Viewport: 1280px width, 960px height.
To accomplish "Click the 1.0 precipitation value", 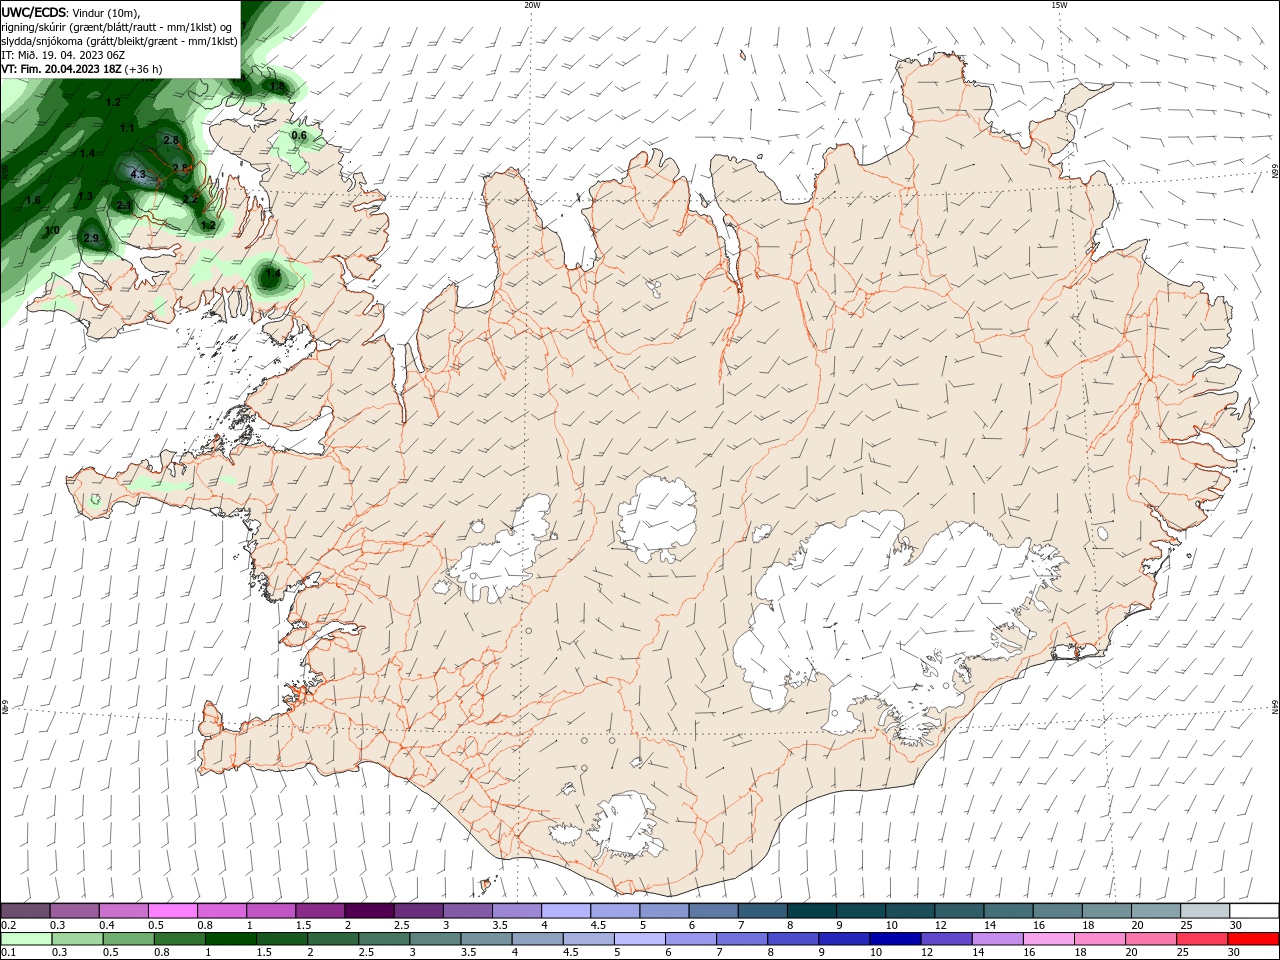I will point(52,230).
